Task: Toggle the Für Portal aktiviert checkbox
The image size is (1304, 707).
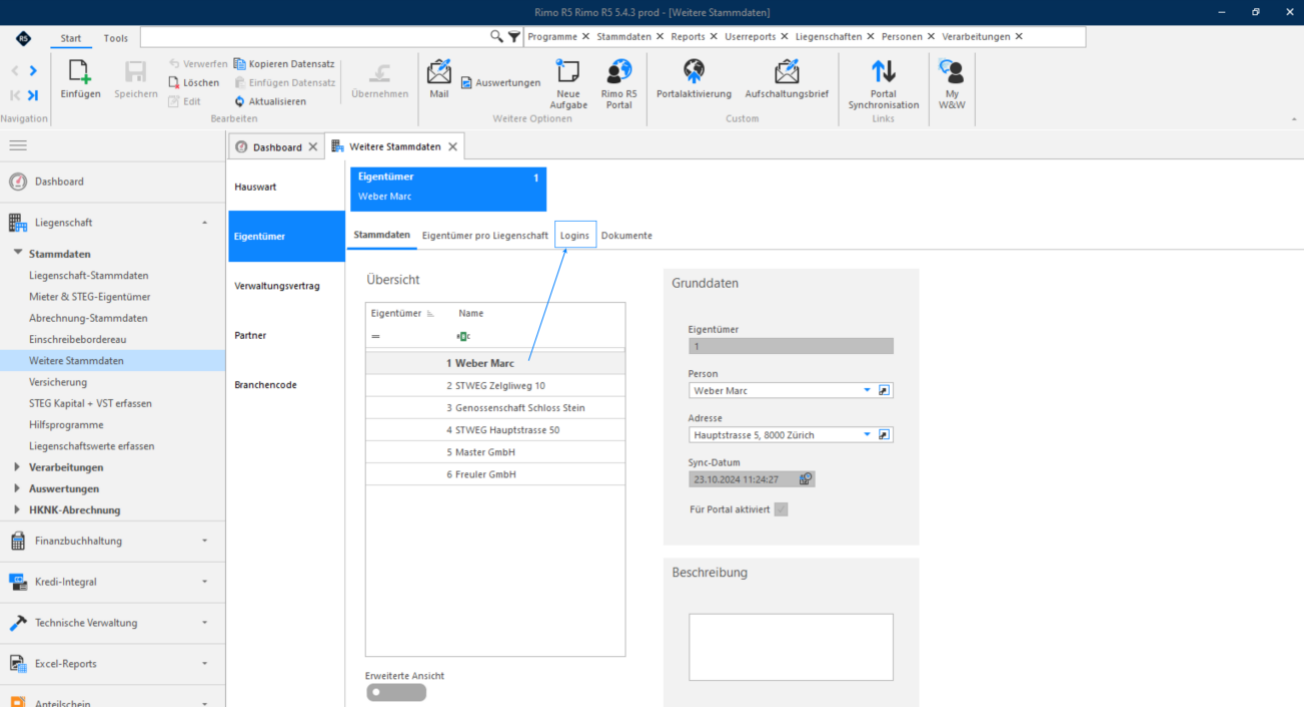Action: pyautogui.click(x=781, y=509)
